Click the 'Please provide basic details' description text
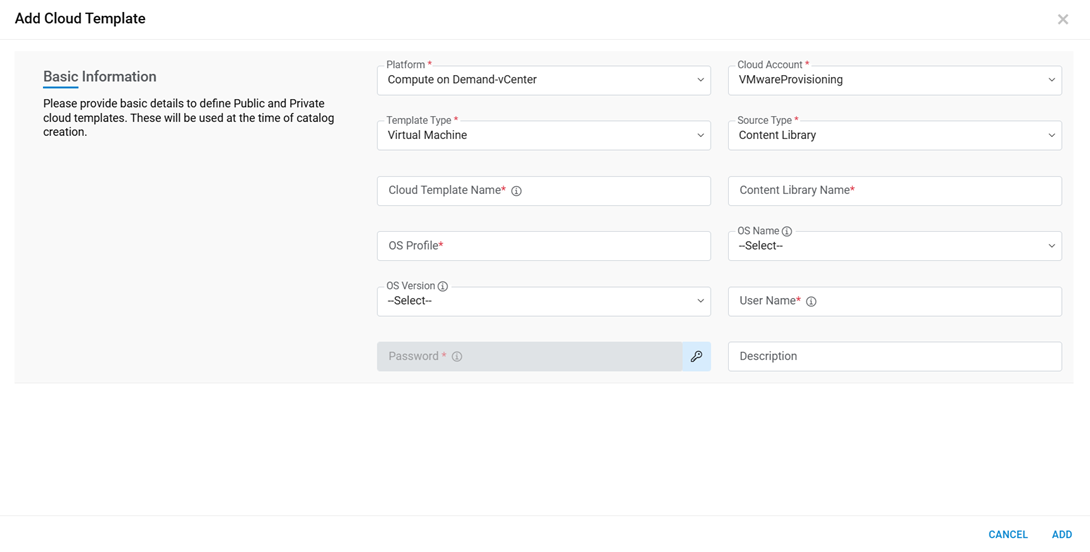 coord(188,118)
